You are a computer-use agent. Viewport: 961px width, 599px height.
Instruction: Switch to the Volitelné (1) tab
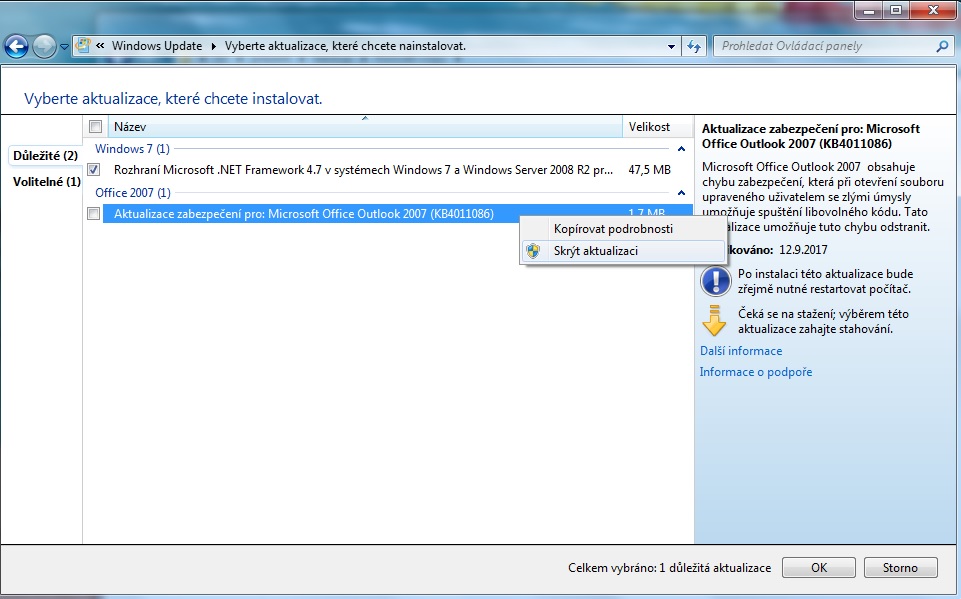[46, 181]
